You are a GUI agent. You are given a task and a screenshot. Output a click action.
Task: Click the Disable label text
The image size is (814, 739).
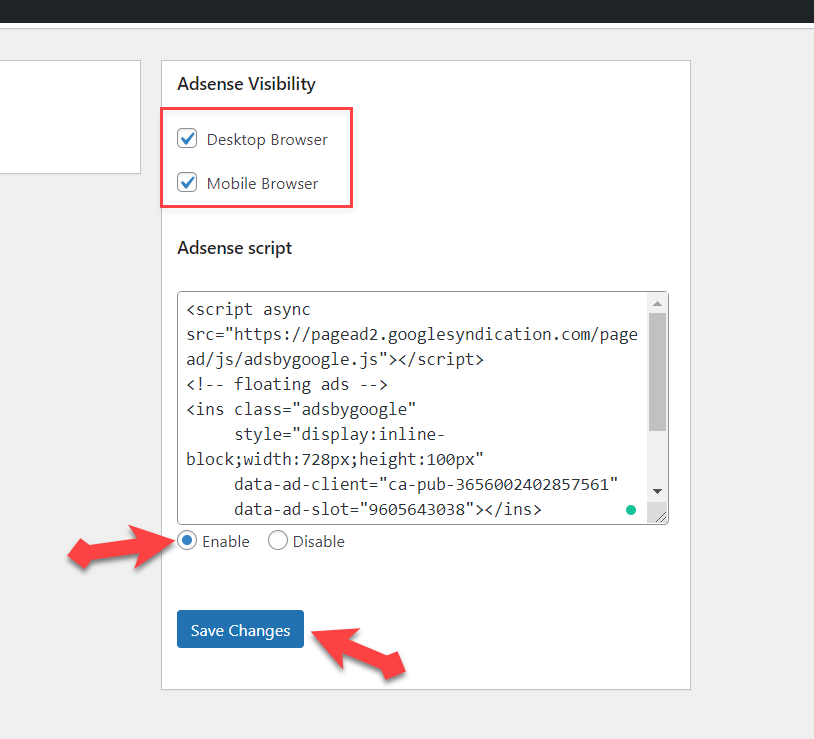click(318, 542)
